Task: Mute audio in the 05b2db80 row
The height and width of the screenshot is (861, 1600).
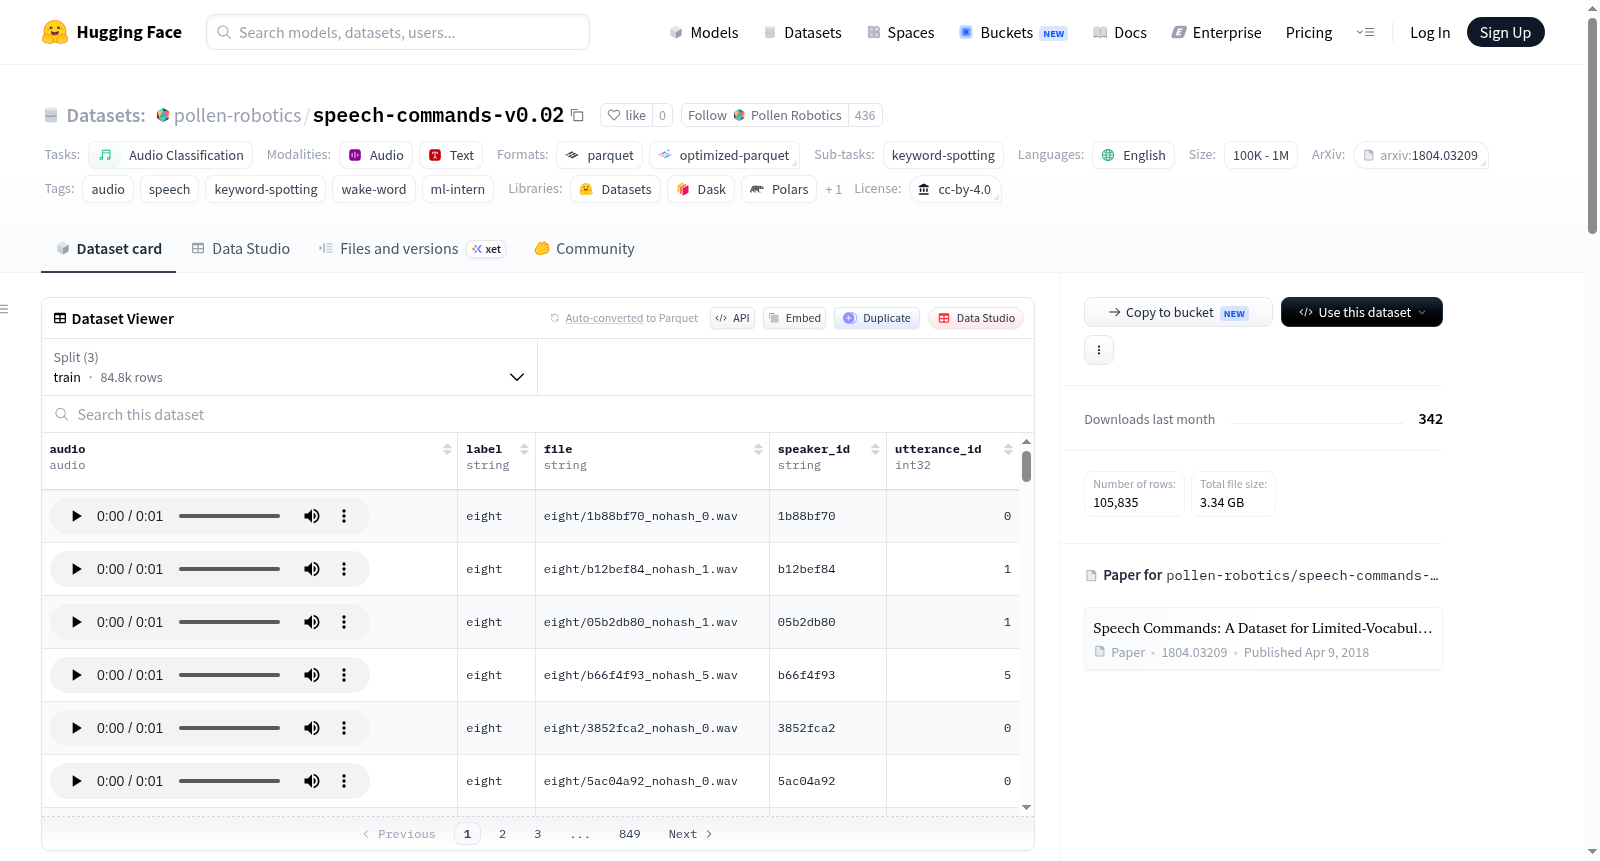Action: pos(312,622)
